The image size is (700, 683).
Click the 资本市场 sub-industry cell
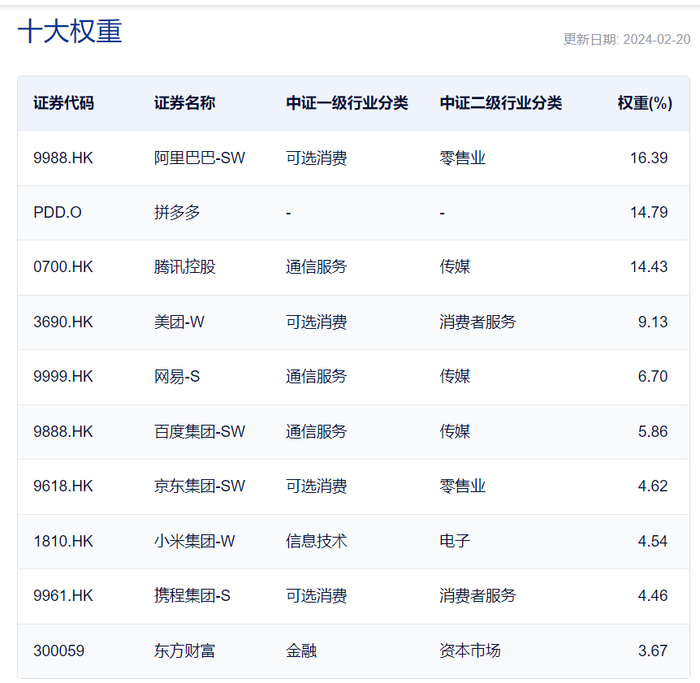[x=470, y=651]
